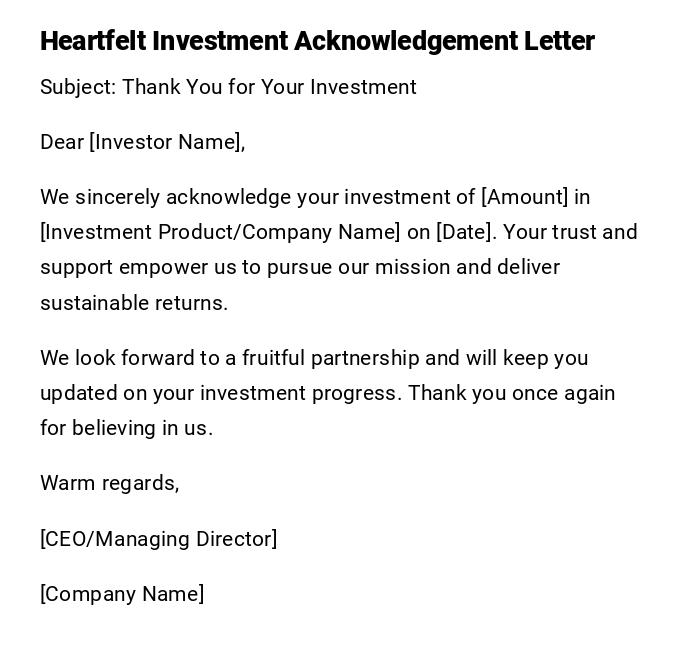This screenshot has height=656, width=700.
Task: Select the [Amount] placeholder
Action: point(525,197)
